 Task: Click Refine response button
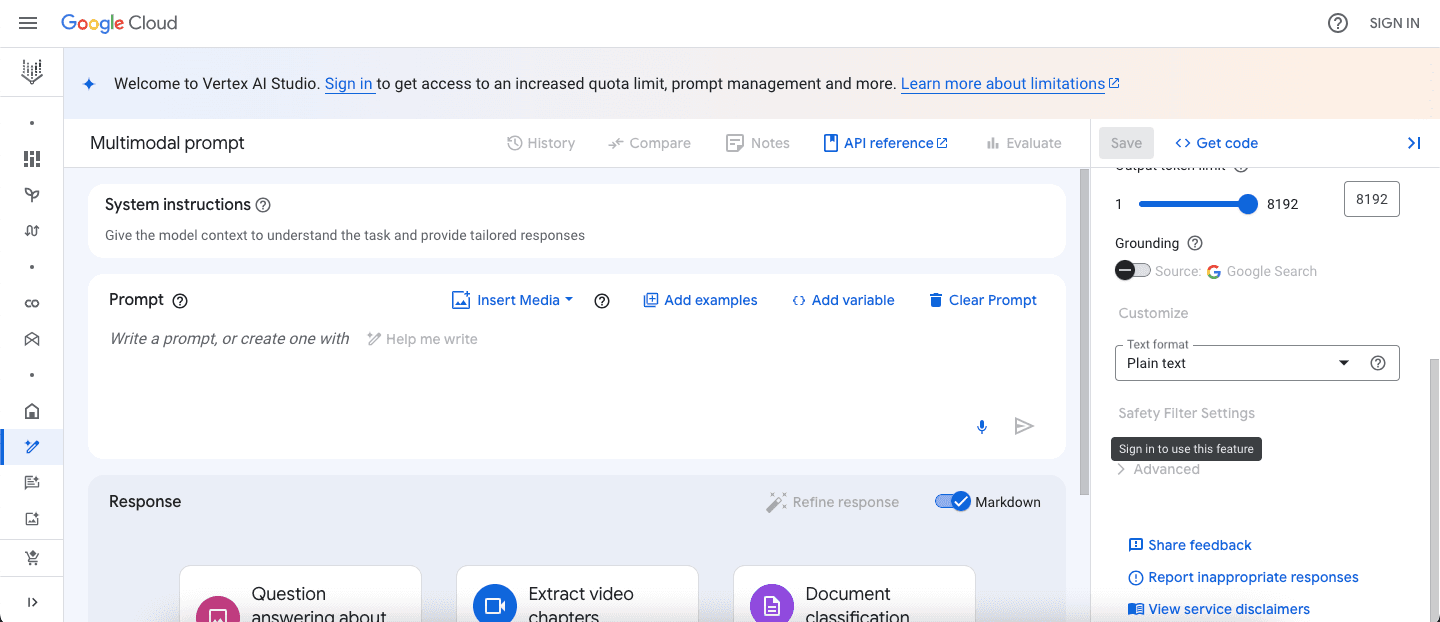[833, 502]
